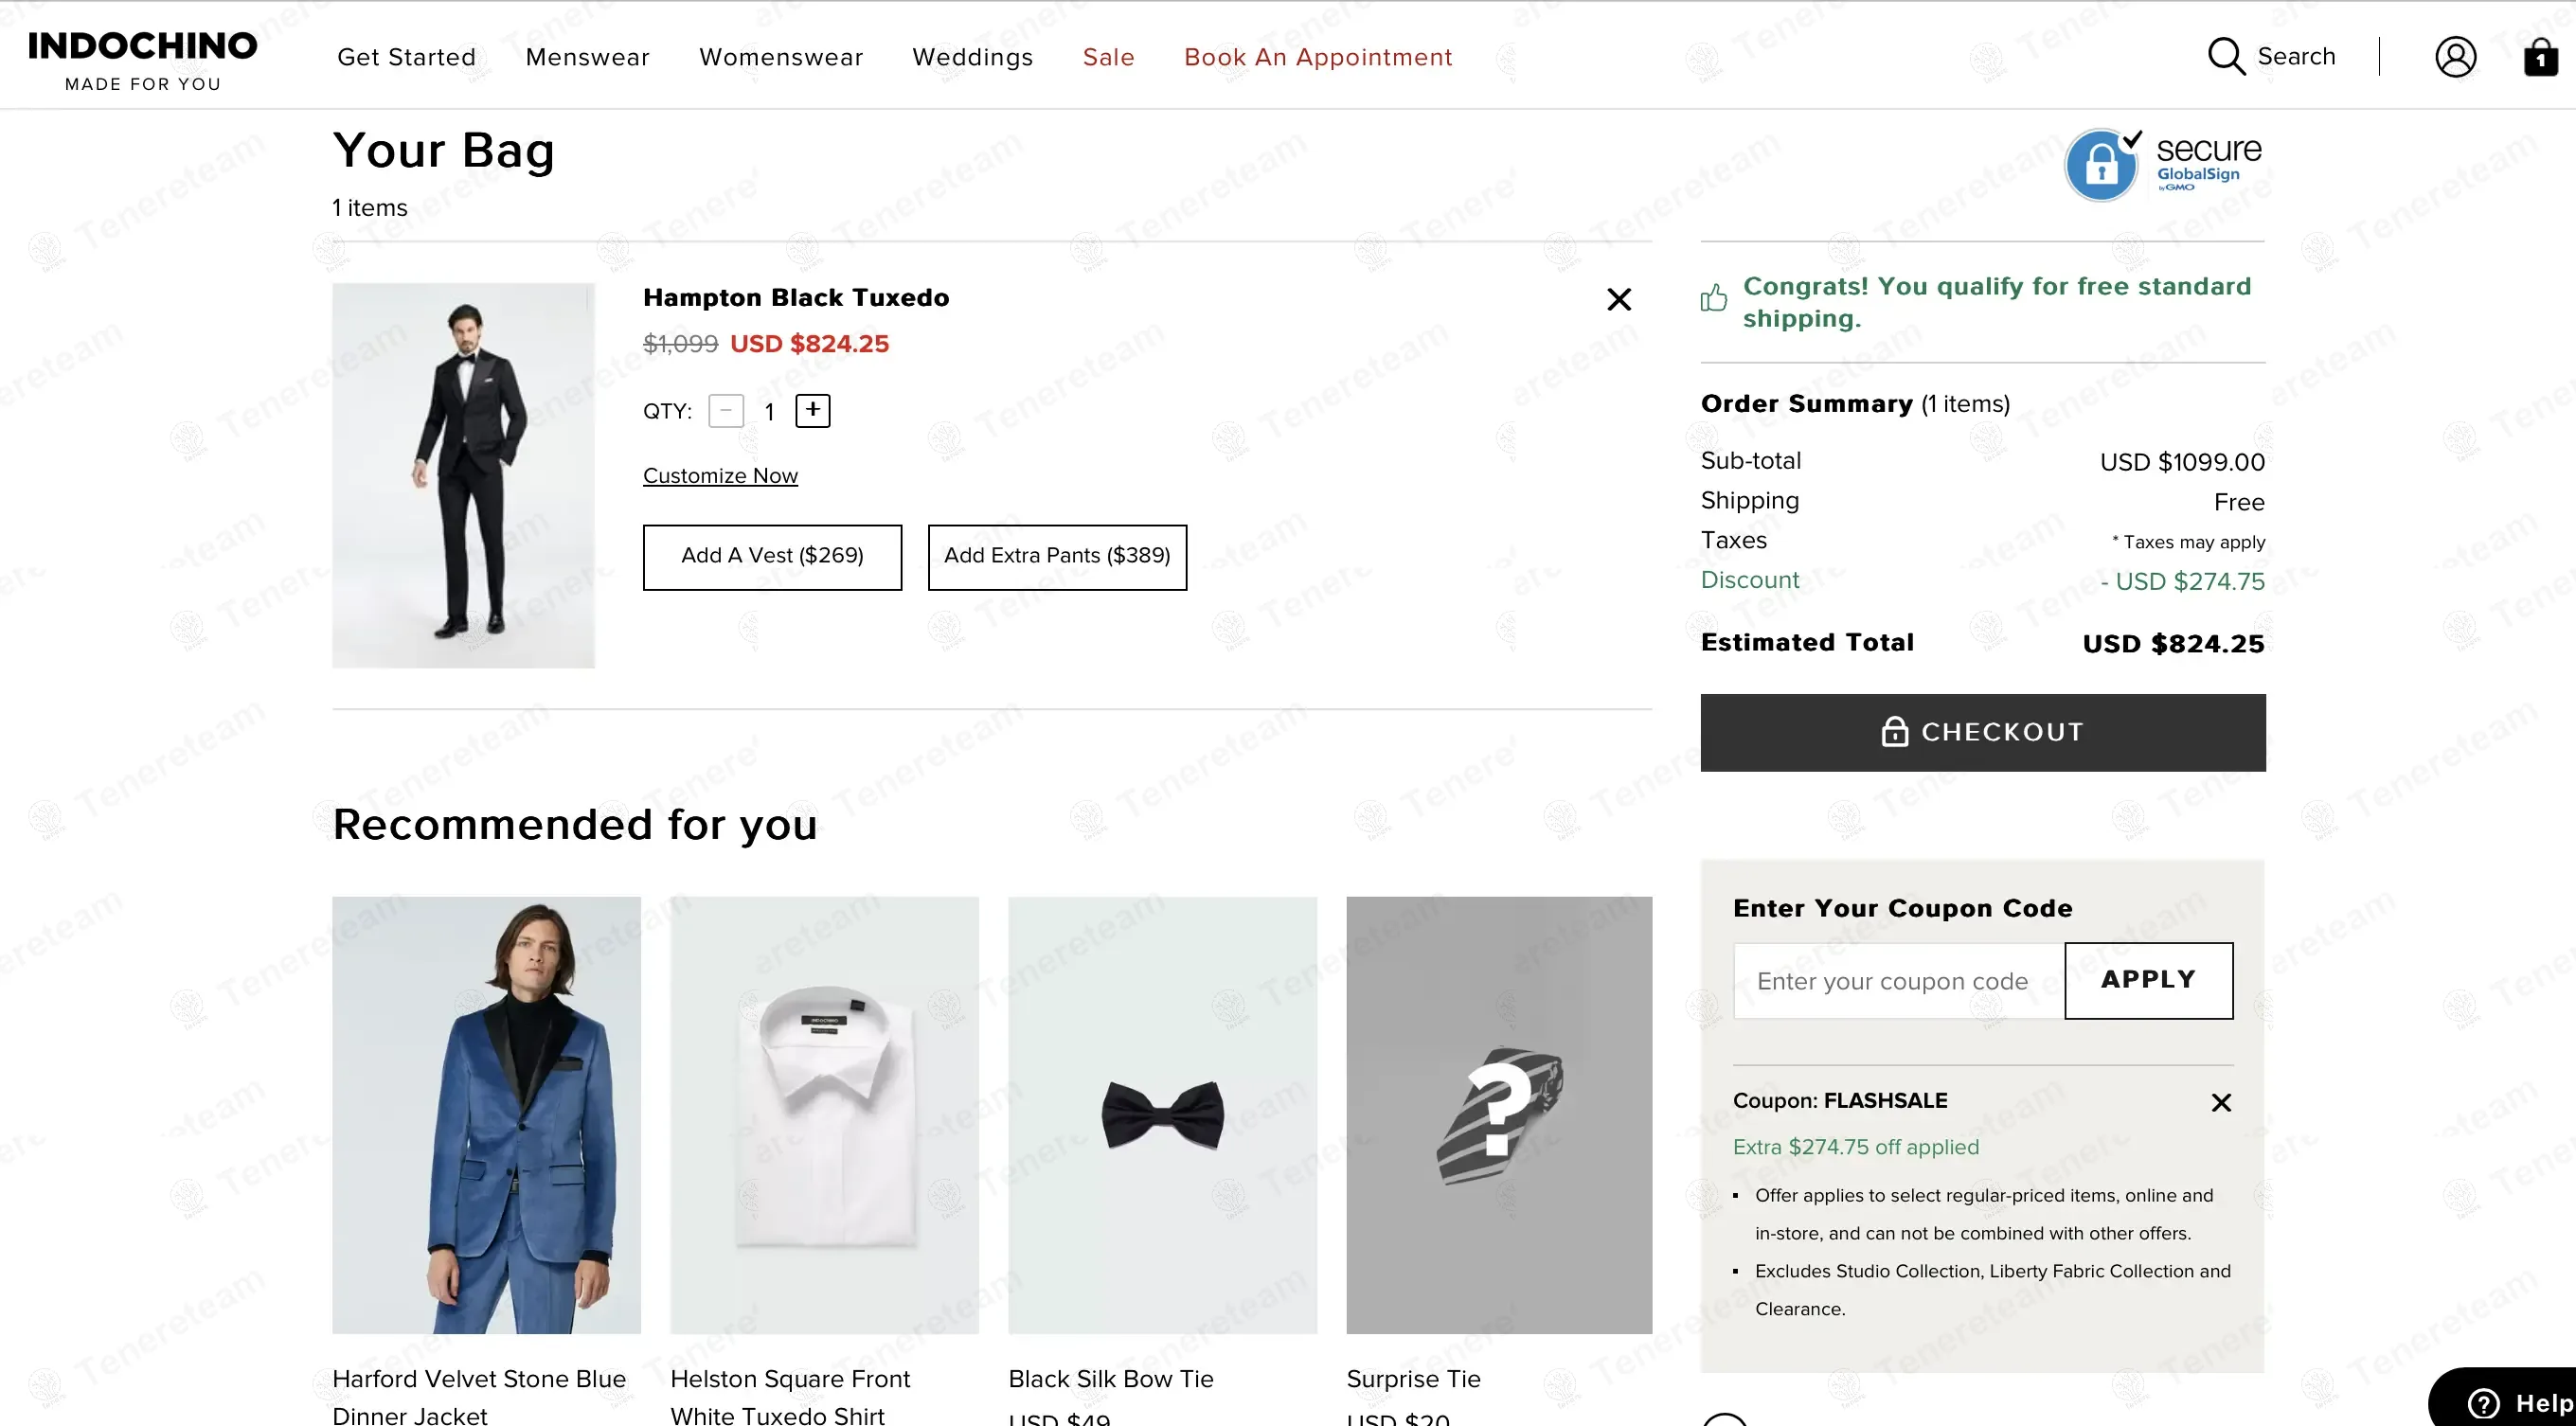Open the Indochino logo homepage link

point(143,60)
